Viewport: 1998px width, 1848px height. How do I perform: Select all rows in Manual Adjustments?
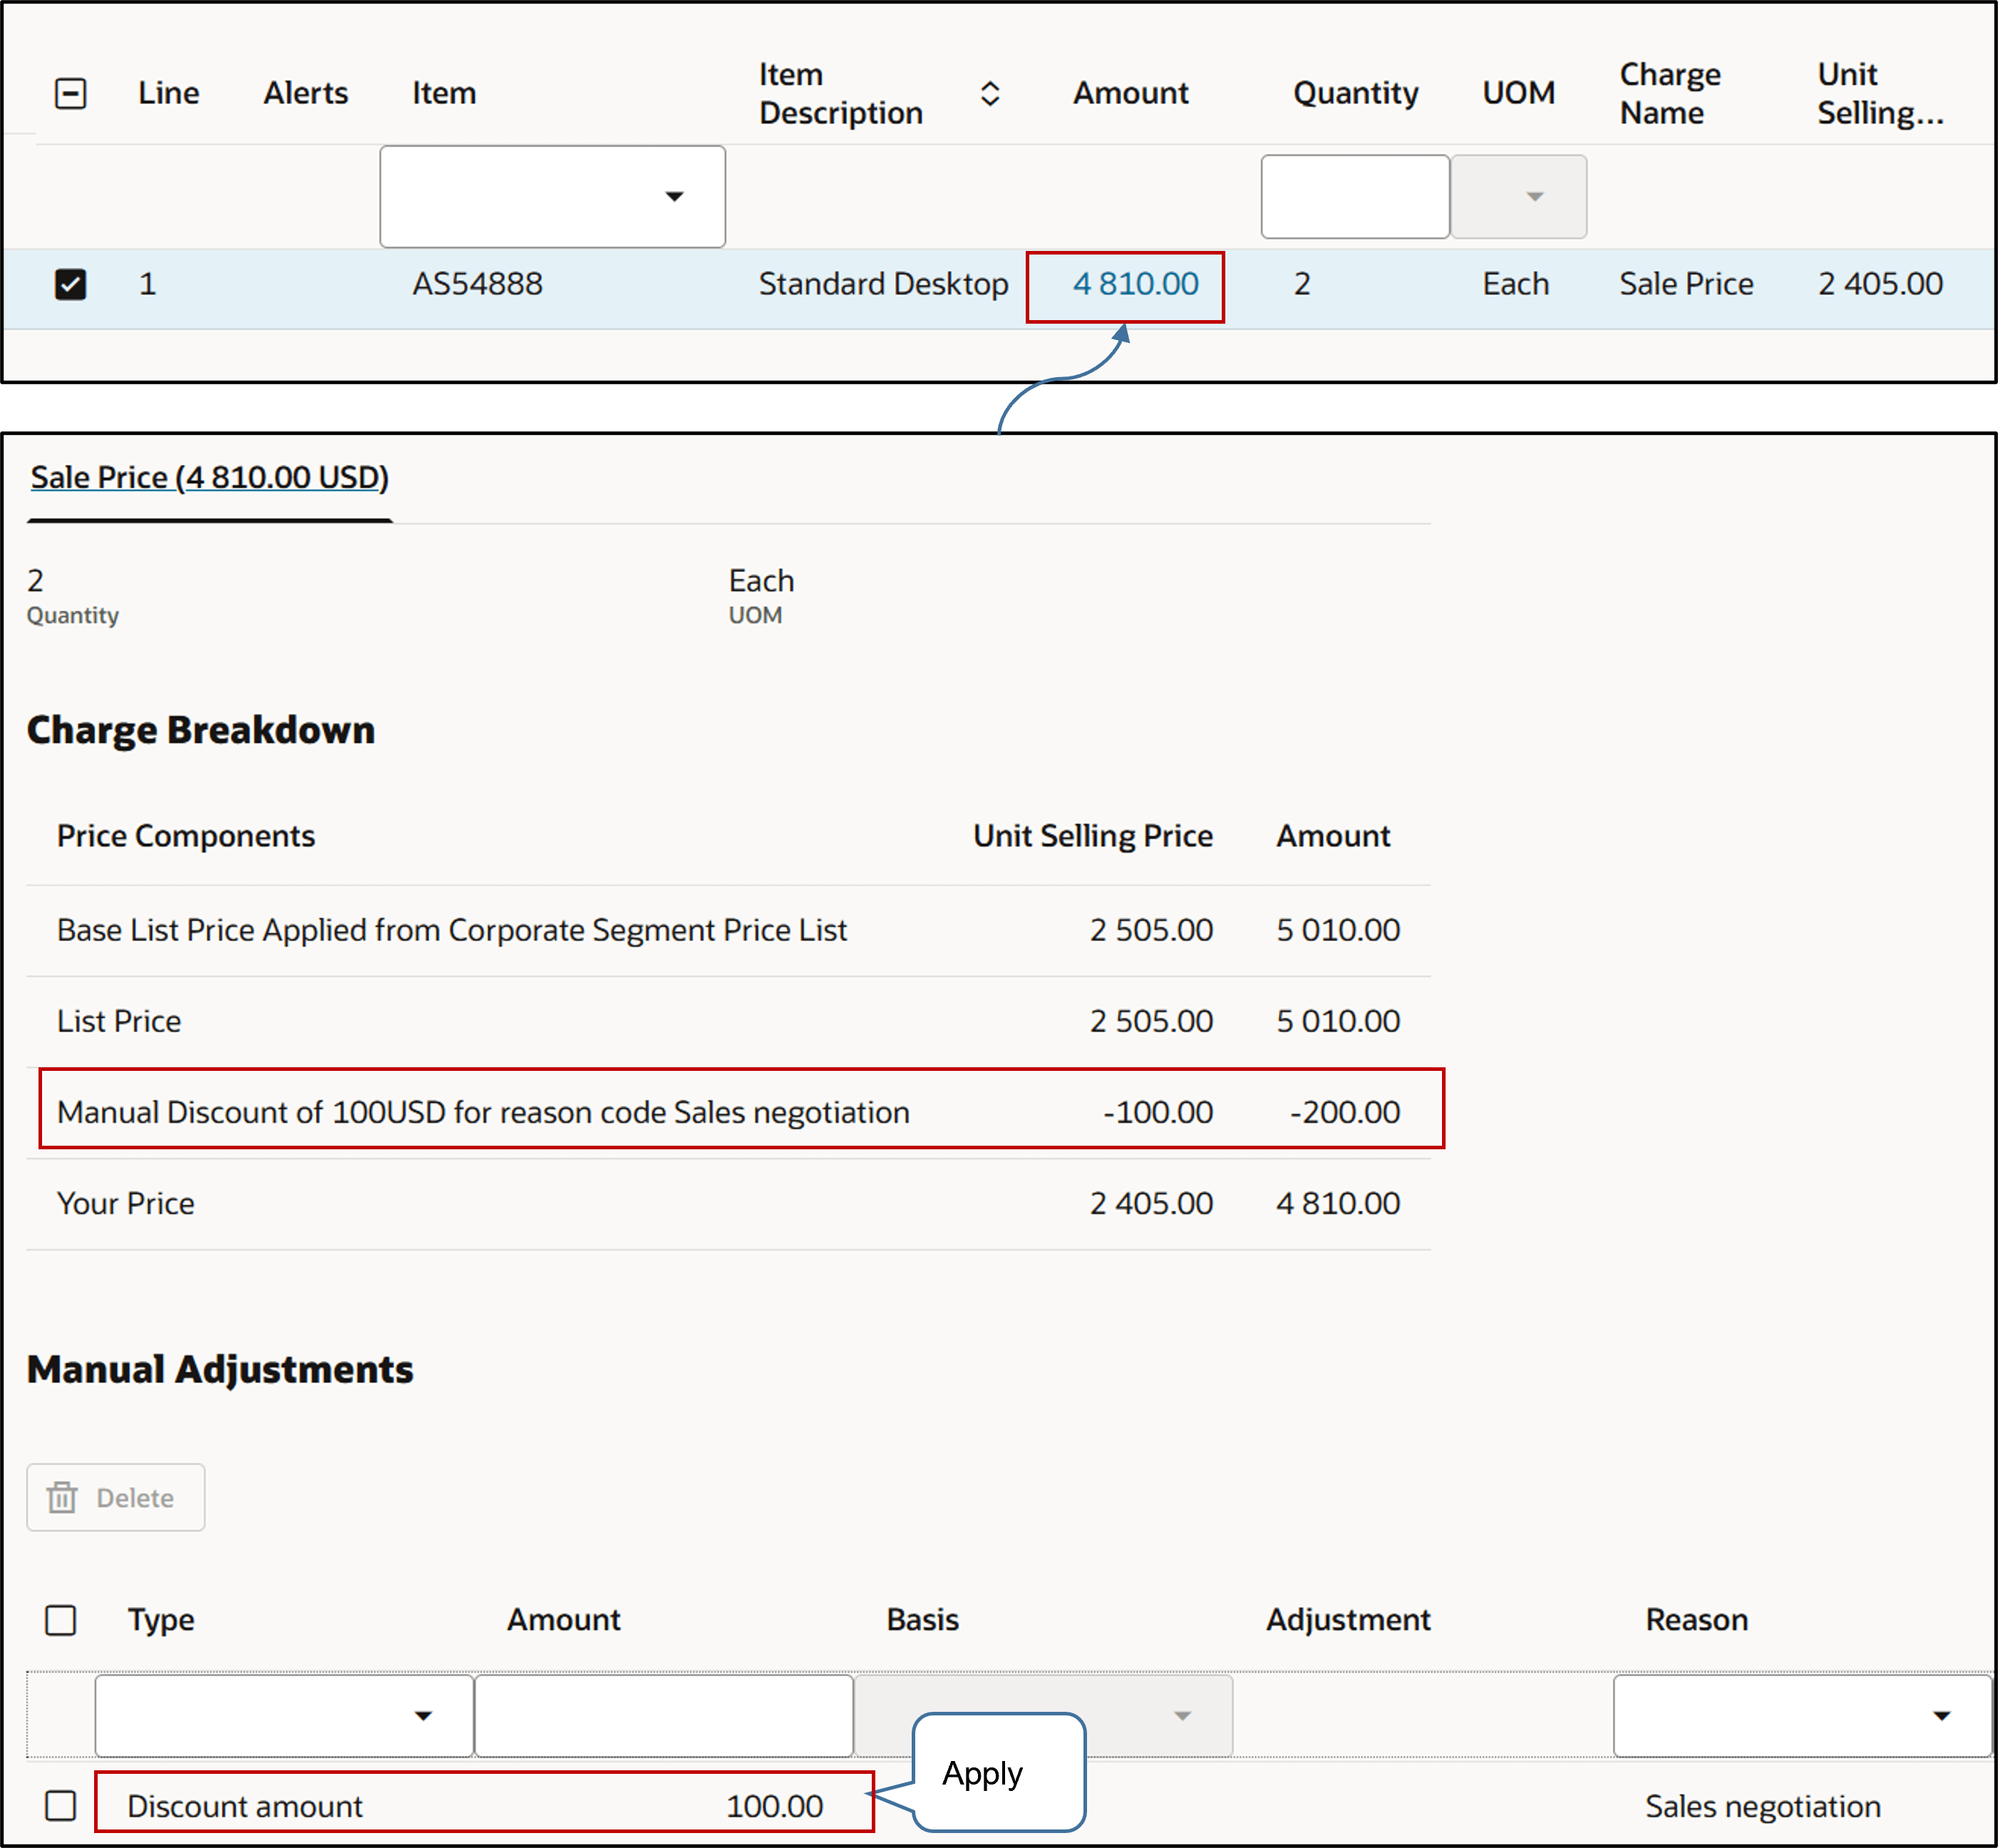pyautogui.click(x=60, y=1620)
